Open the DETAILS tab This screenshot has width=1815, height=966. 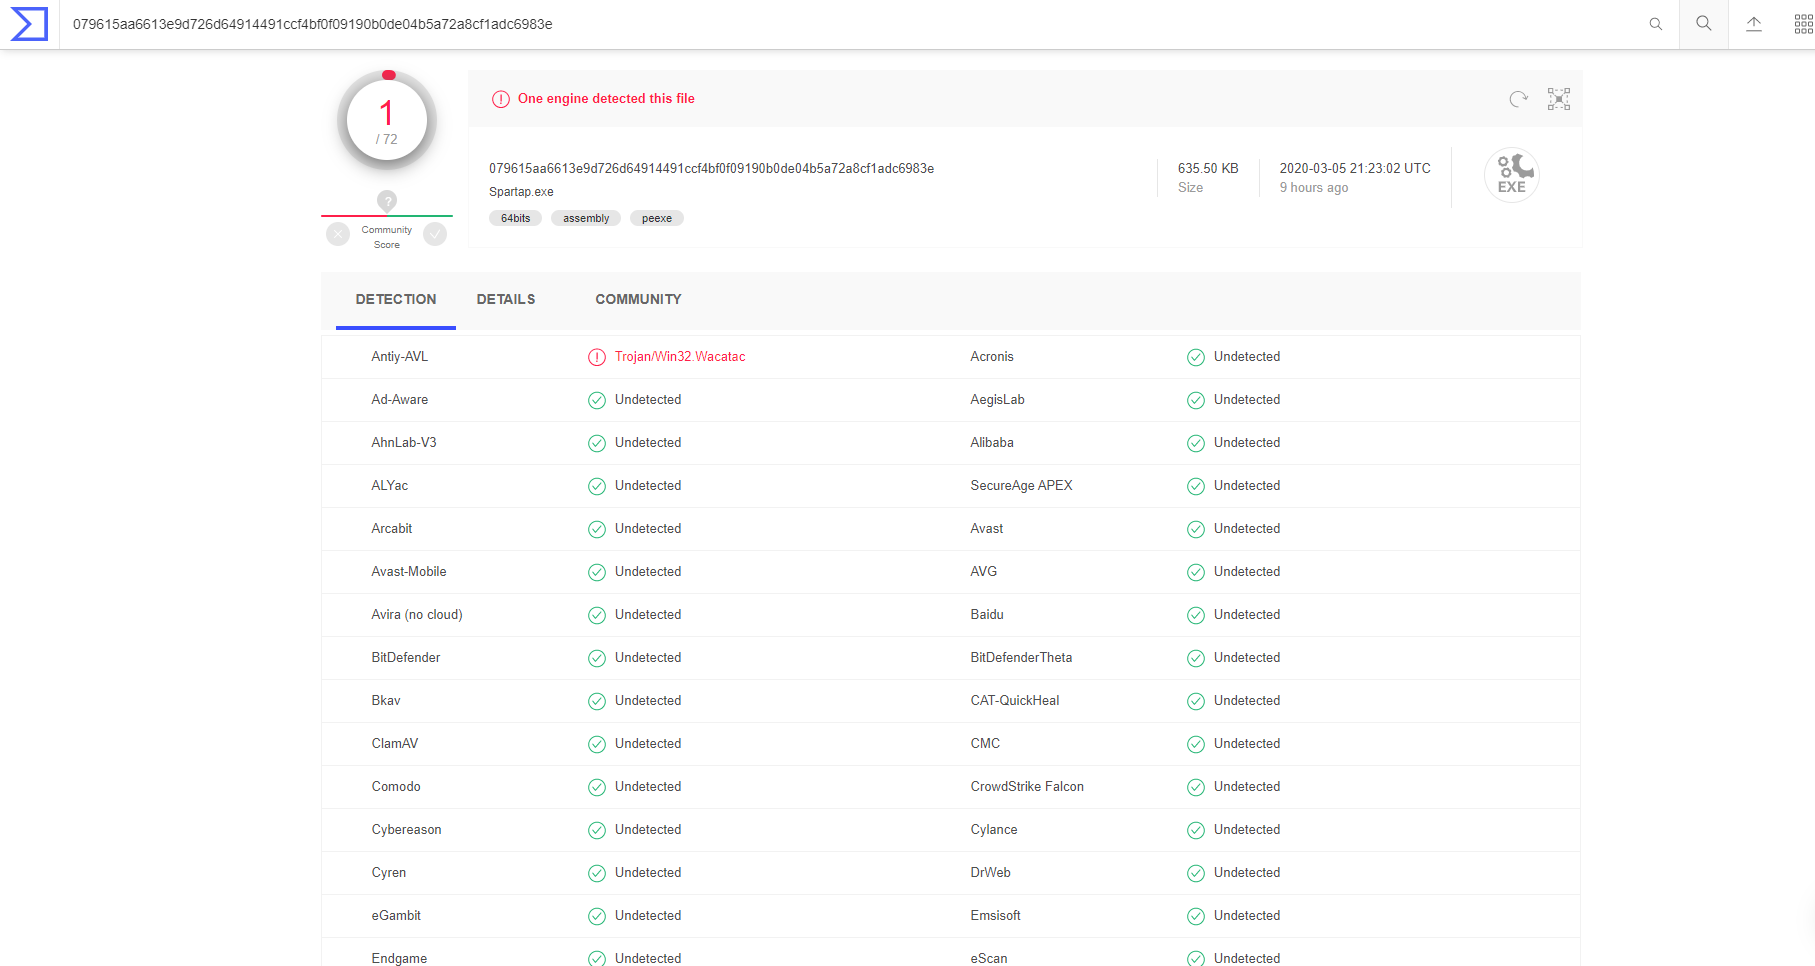click(x=506, y=299)
